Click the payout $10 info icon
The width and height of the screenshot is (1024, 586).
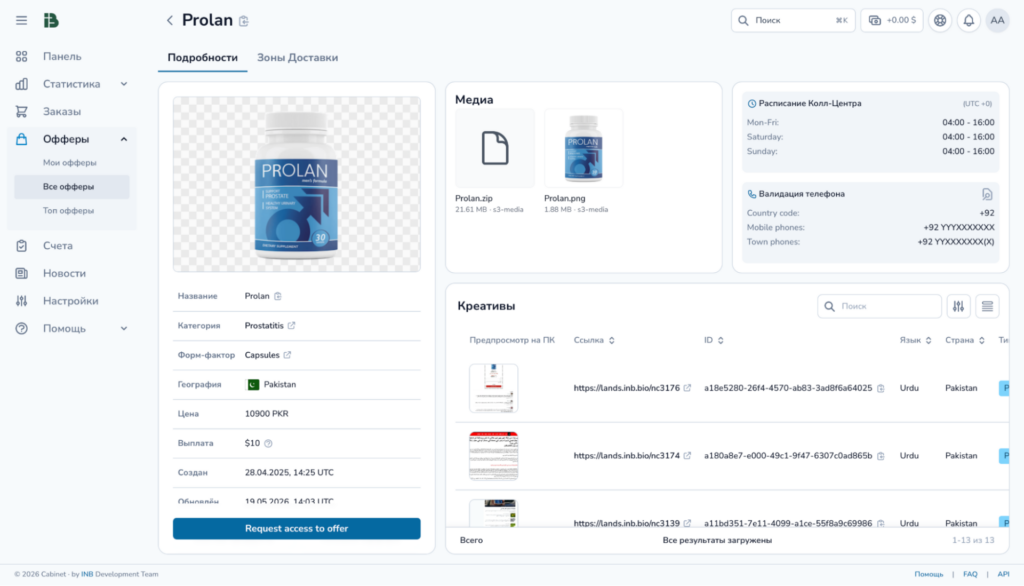268,444
